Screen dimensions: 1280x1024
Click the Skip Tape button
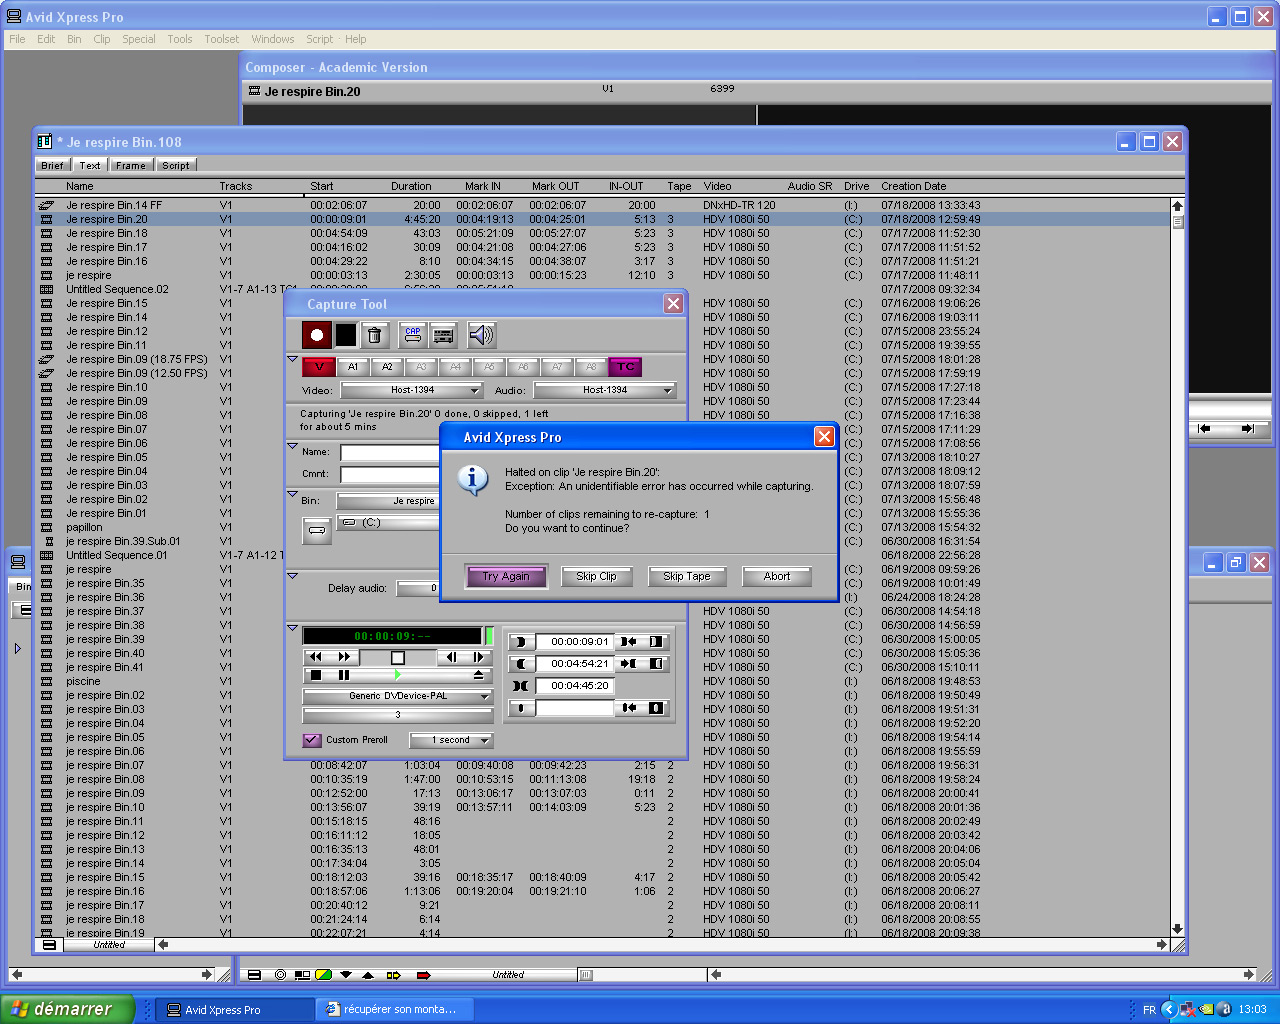pos(687,576)
